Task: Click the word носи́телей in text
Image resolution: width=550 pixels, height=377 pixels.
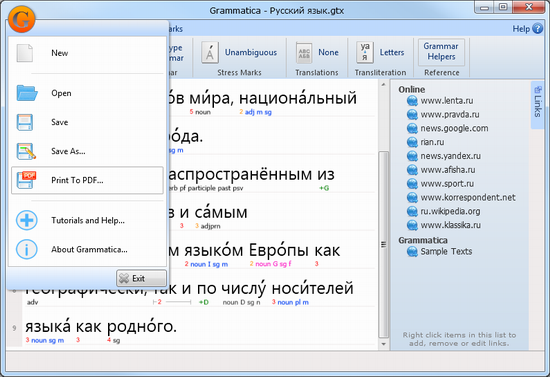Action: 312,289
